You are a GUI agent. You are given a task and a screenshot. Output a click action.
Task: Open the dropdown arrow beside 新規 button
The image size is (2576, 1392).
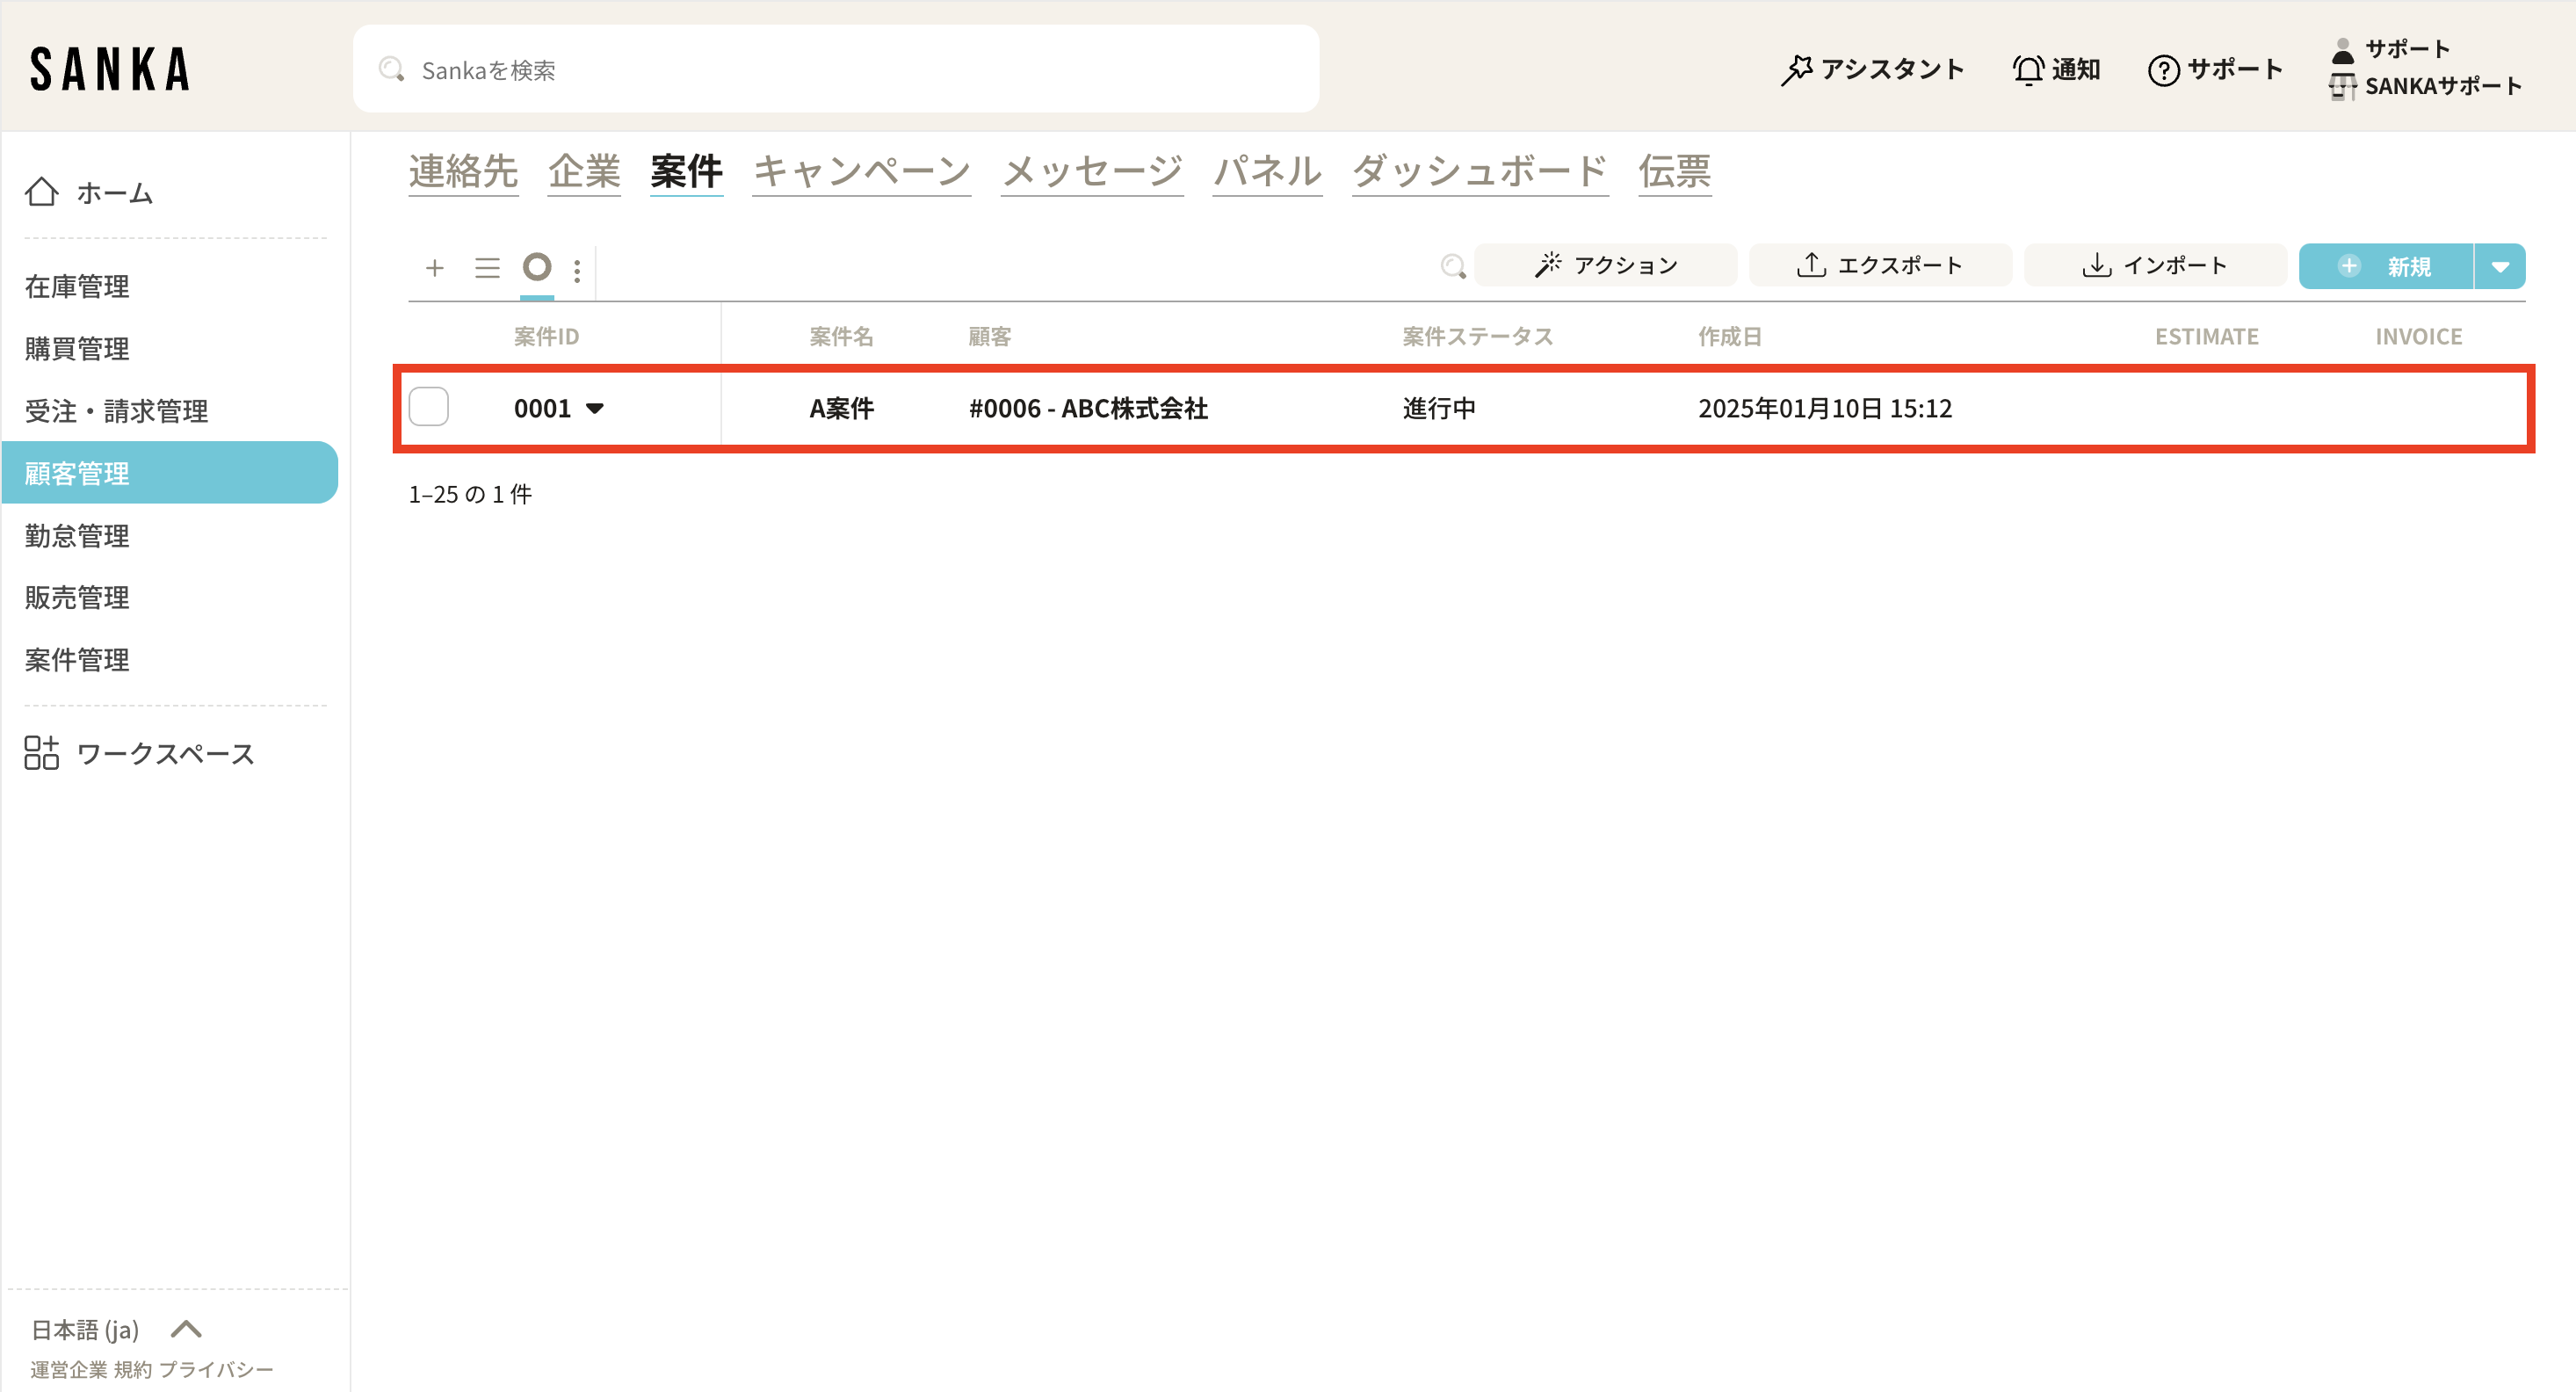click(2499, 266)
